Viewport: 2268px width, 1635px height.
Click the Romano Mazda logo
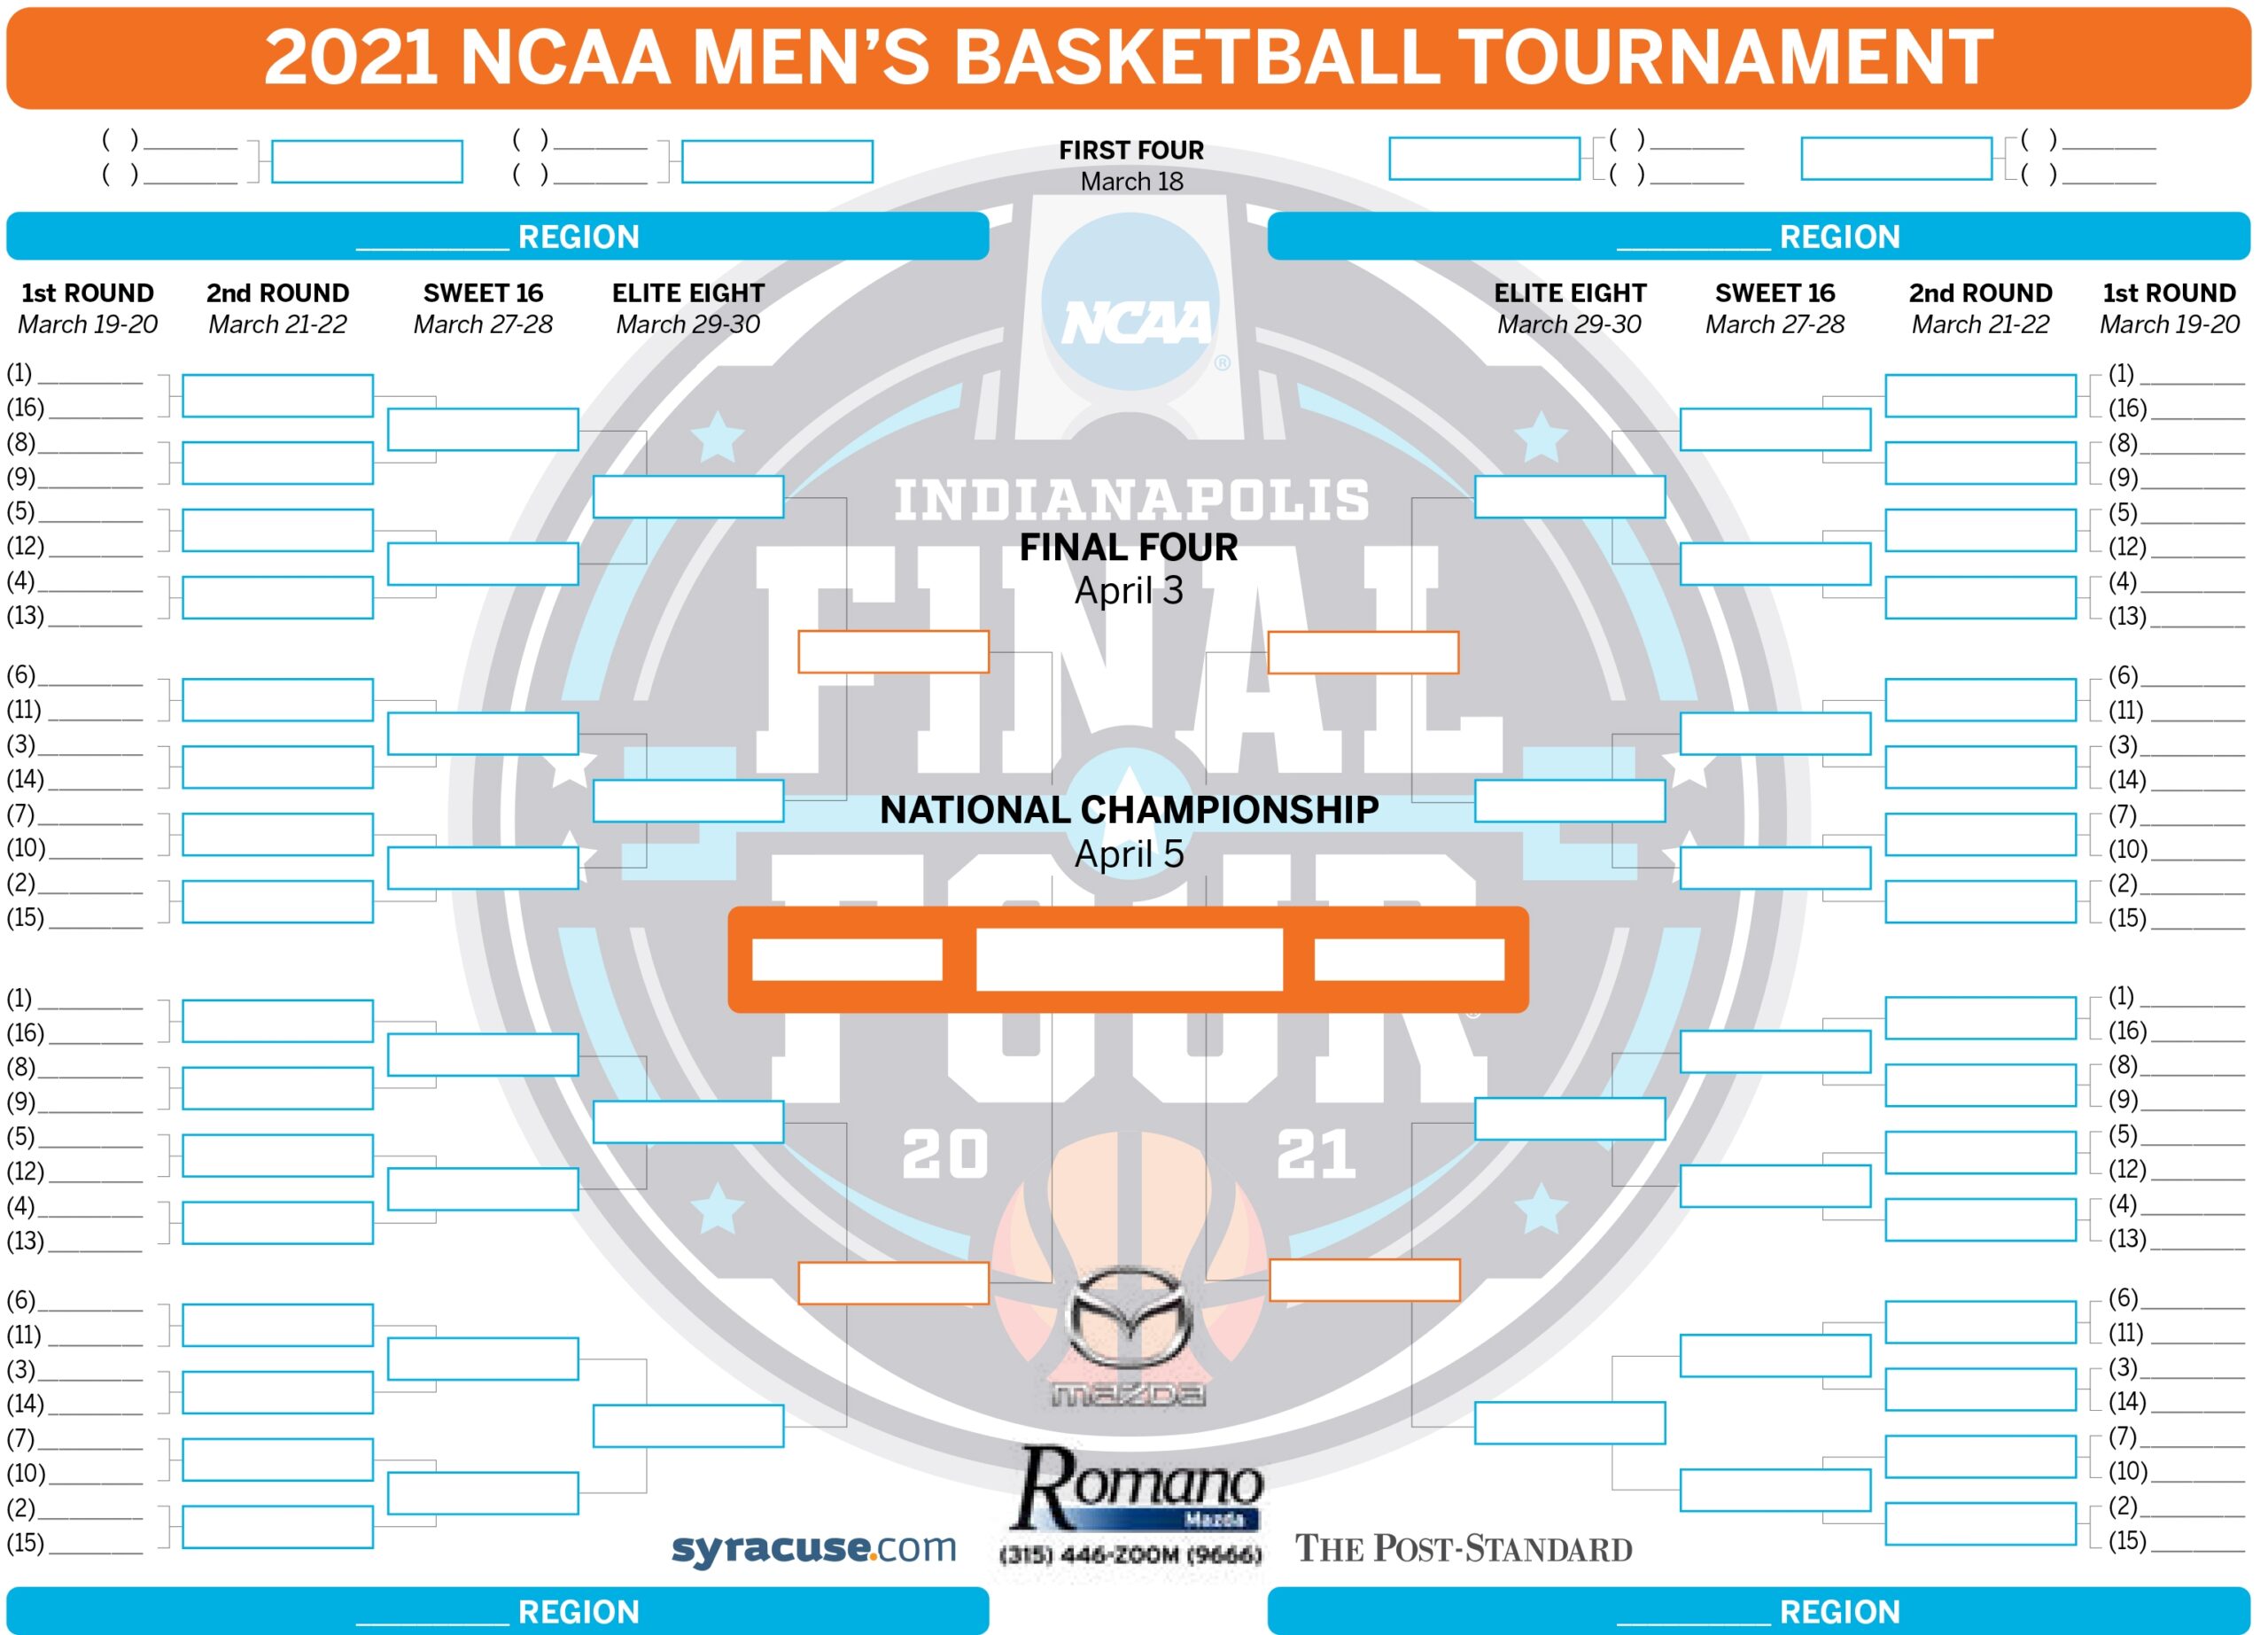[1138, 1488]
